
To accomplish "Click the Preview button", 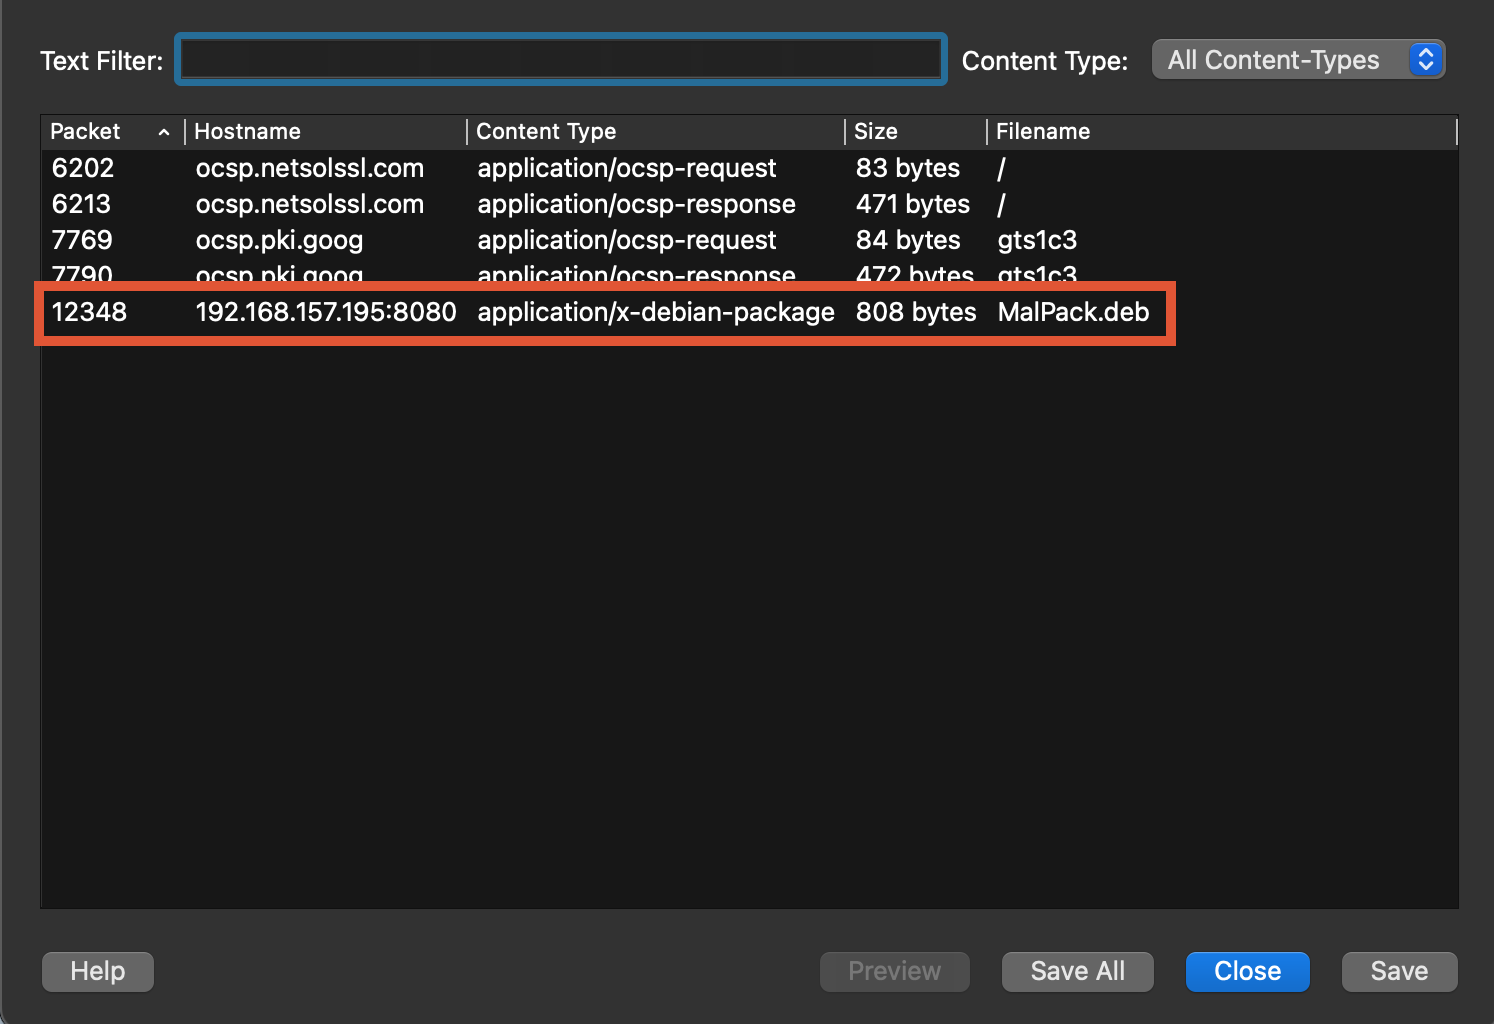I will point(895,971).
